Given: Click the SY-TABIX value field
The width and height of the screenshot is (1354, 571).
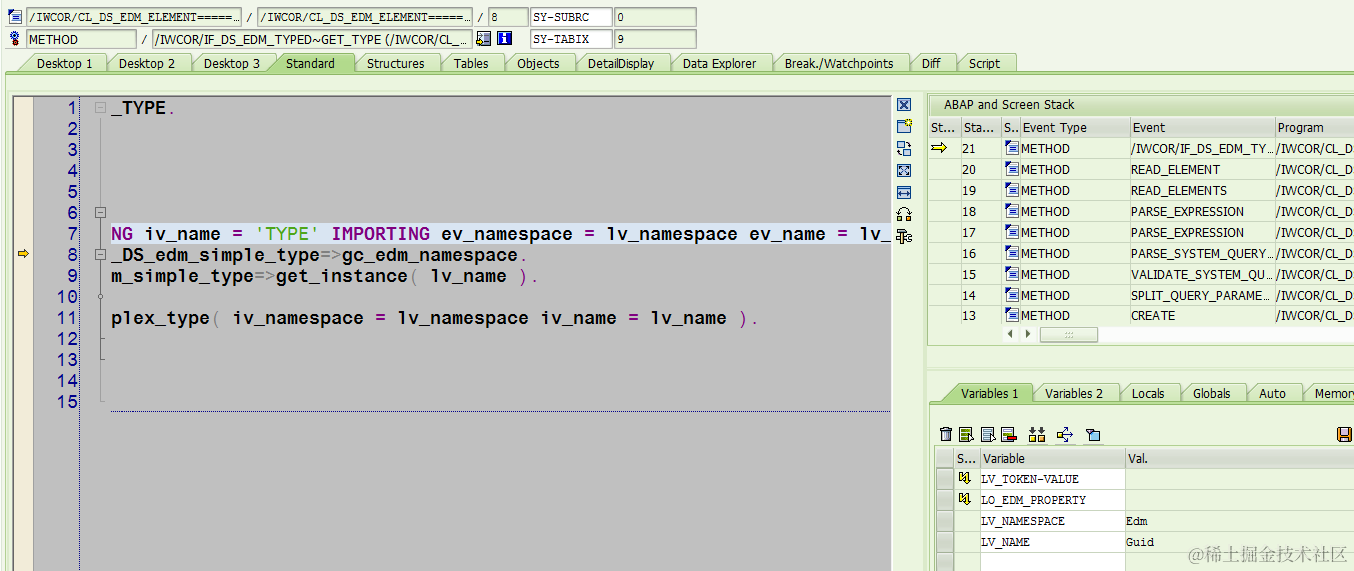Looking at the screenshot, I should (x=655, y=39).
